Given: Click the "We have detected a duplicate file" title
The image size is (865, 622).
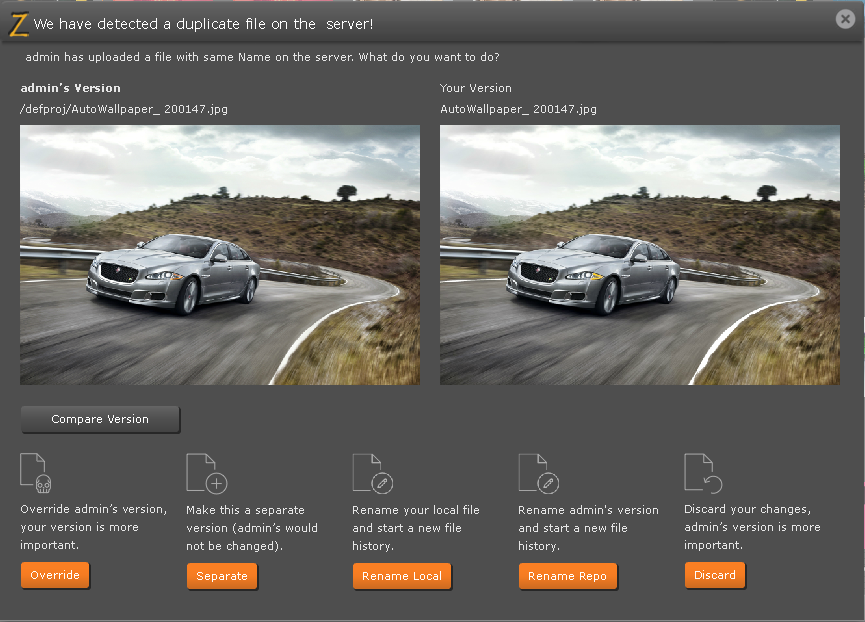Looking at the screenshot, I should [203, 24].
